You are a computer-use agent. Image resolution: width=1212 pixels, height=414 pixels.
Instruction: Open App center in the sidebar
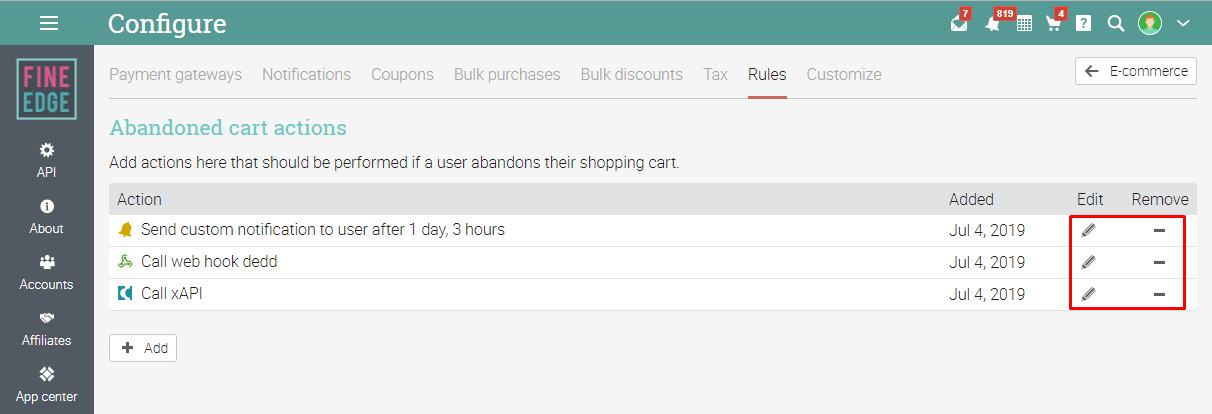pos(47,385)
